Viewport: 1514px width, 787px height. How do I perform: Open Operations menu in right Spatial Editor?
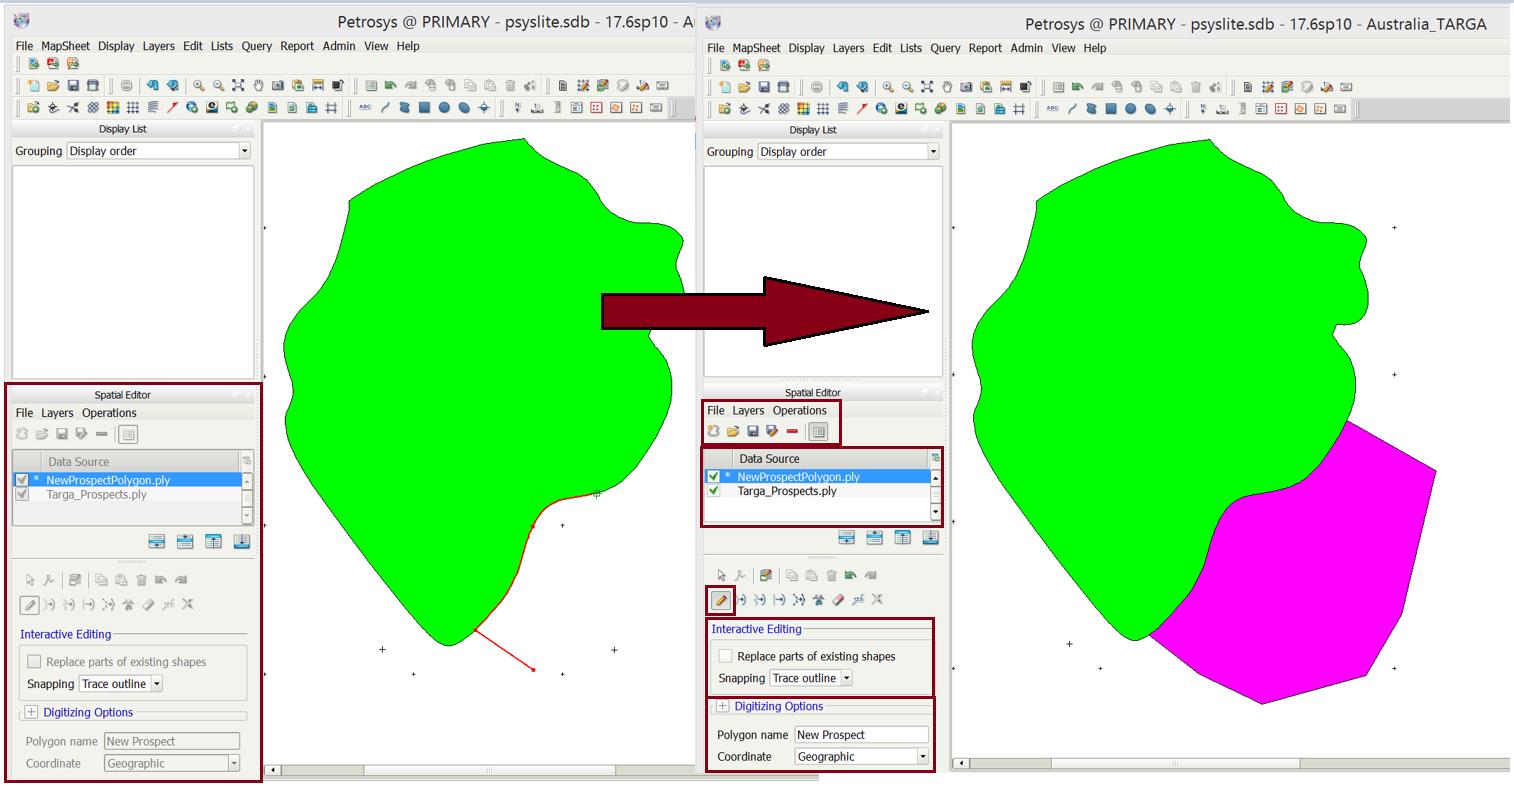(x=799, y=410)
